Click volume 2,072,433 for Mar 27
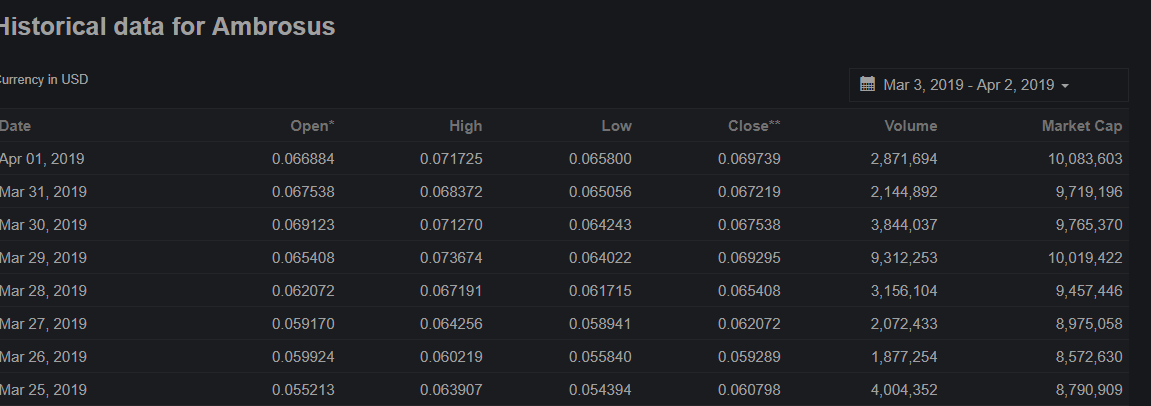The height and width of the screenshot is (406, 1151). click(x=904, y=324)
